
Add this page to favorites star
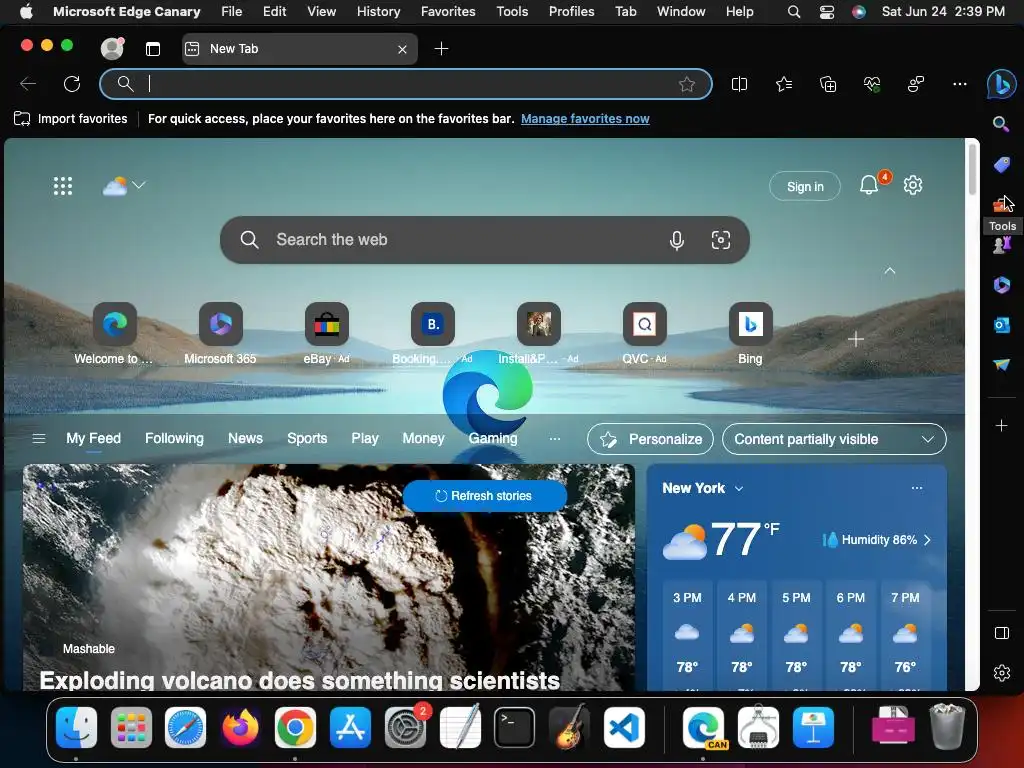click(x=686, y=84)
